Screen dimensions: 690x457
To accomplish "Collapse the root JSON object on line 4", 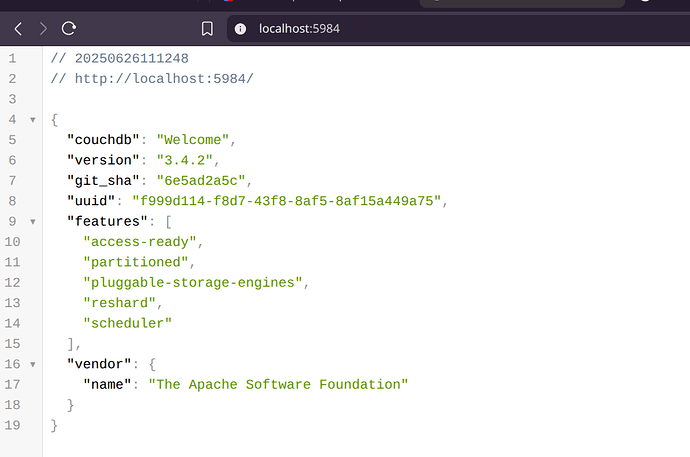I will [33, 120].
